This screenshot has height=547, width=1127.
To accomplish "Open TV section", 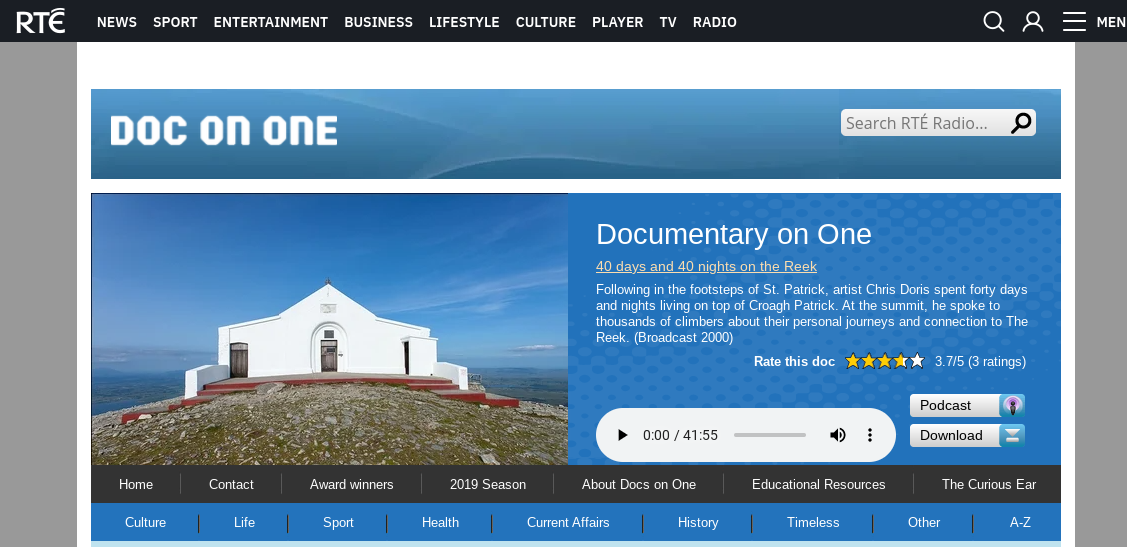I will point(668,22).
